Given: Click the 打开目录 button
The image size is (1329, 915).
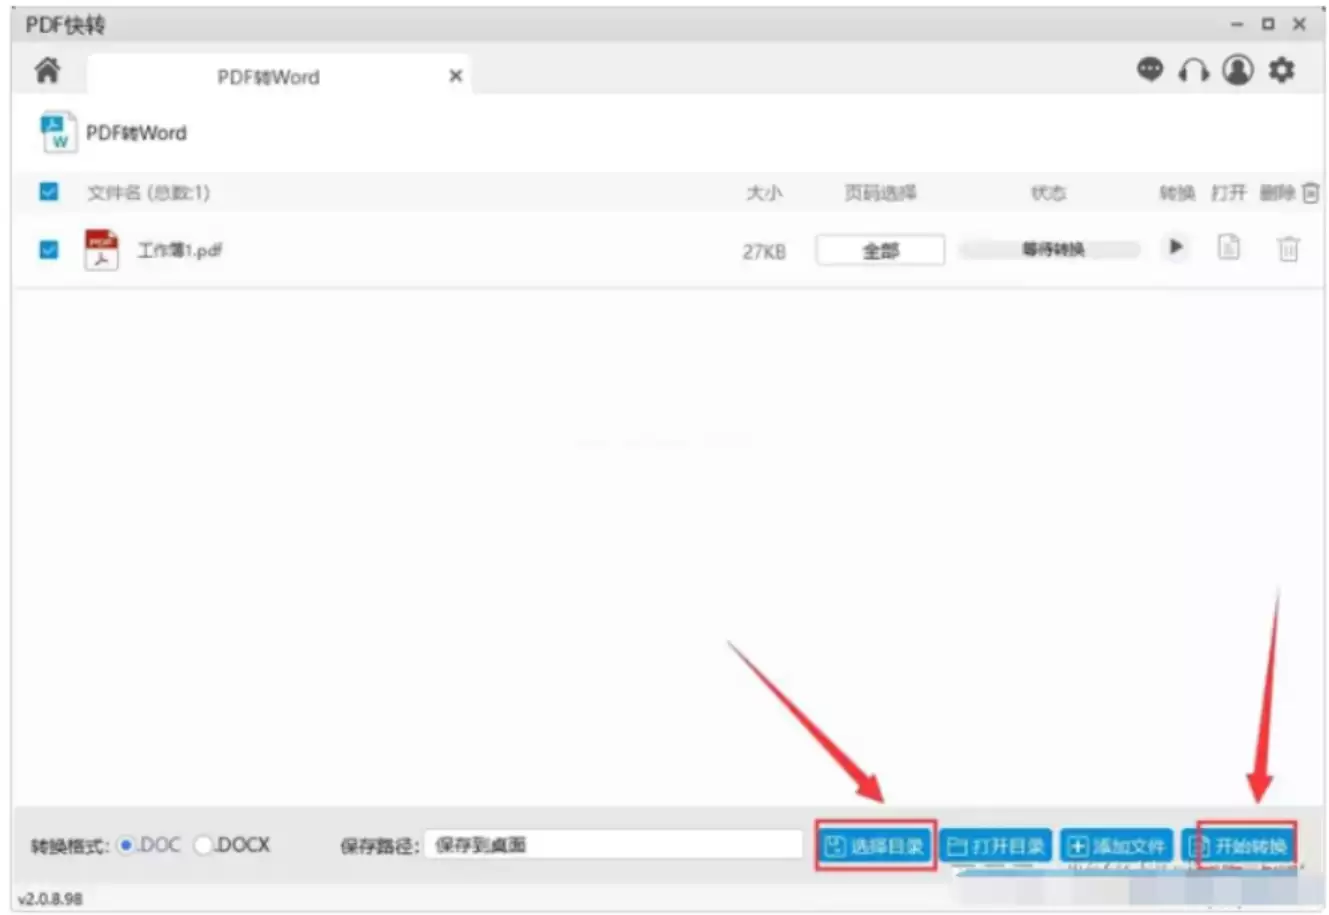Looking at the screenshot, I should [996, 846].
